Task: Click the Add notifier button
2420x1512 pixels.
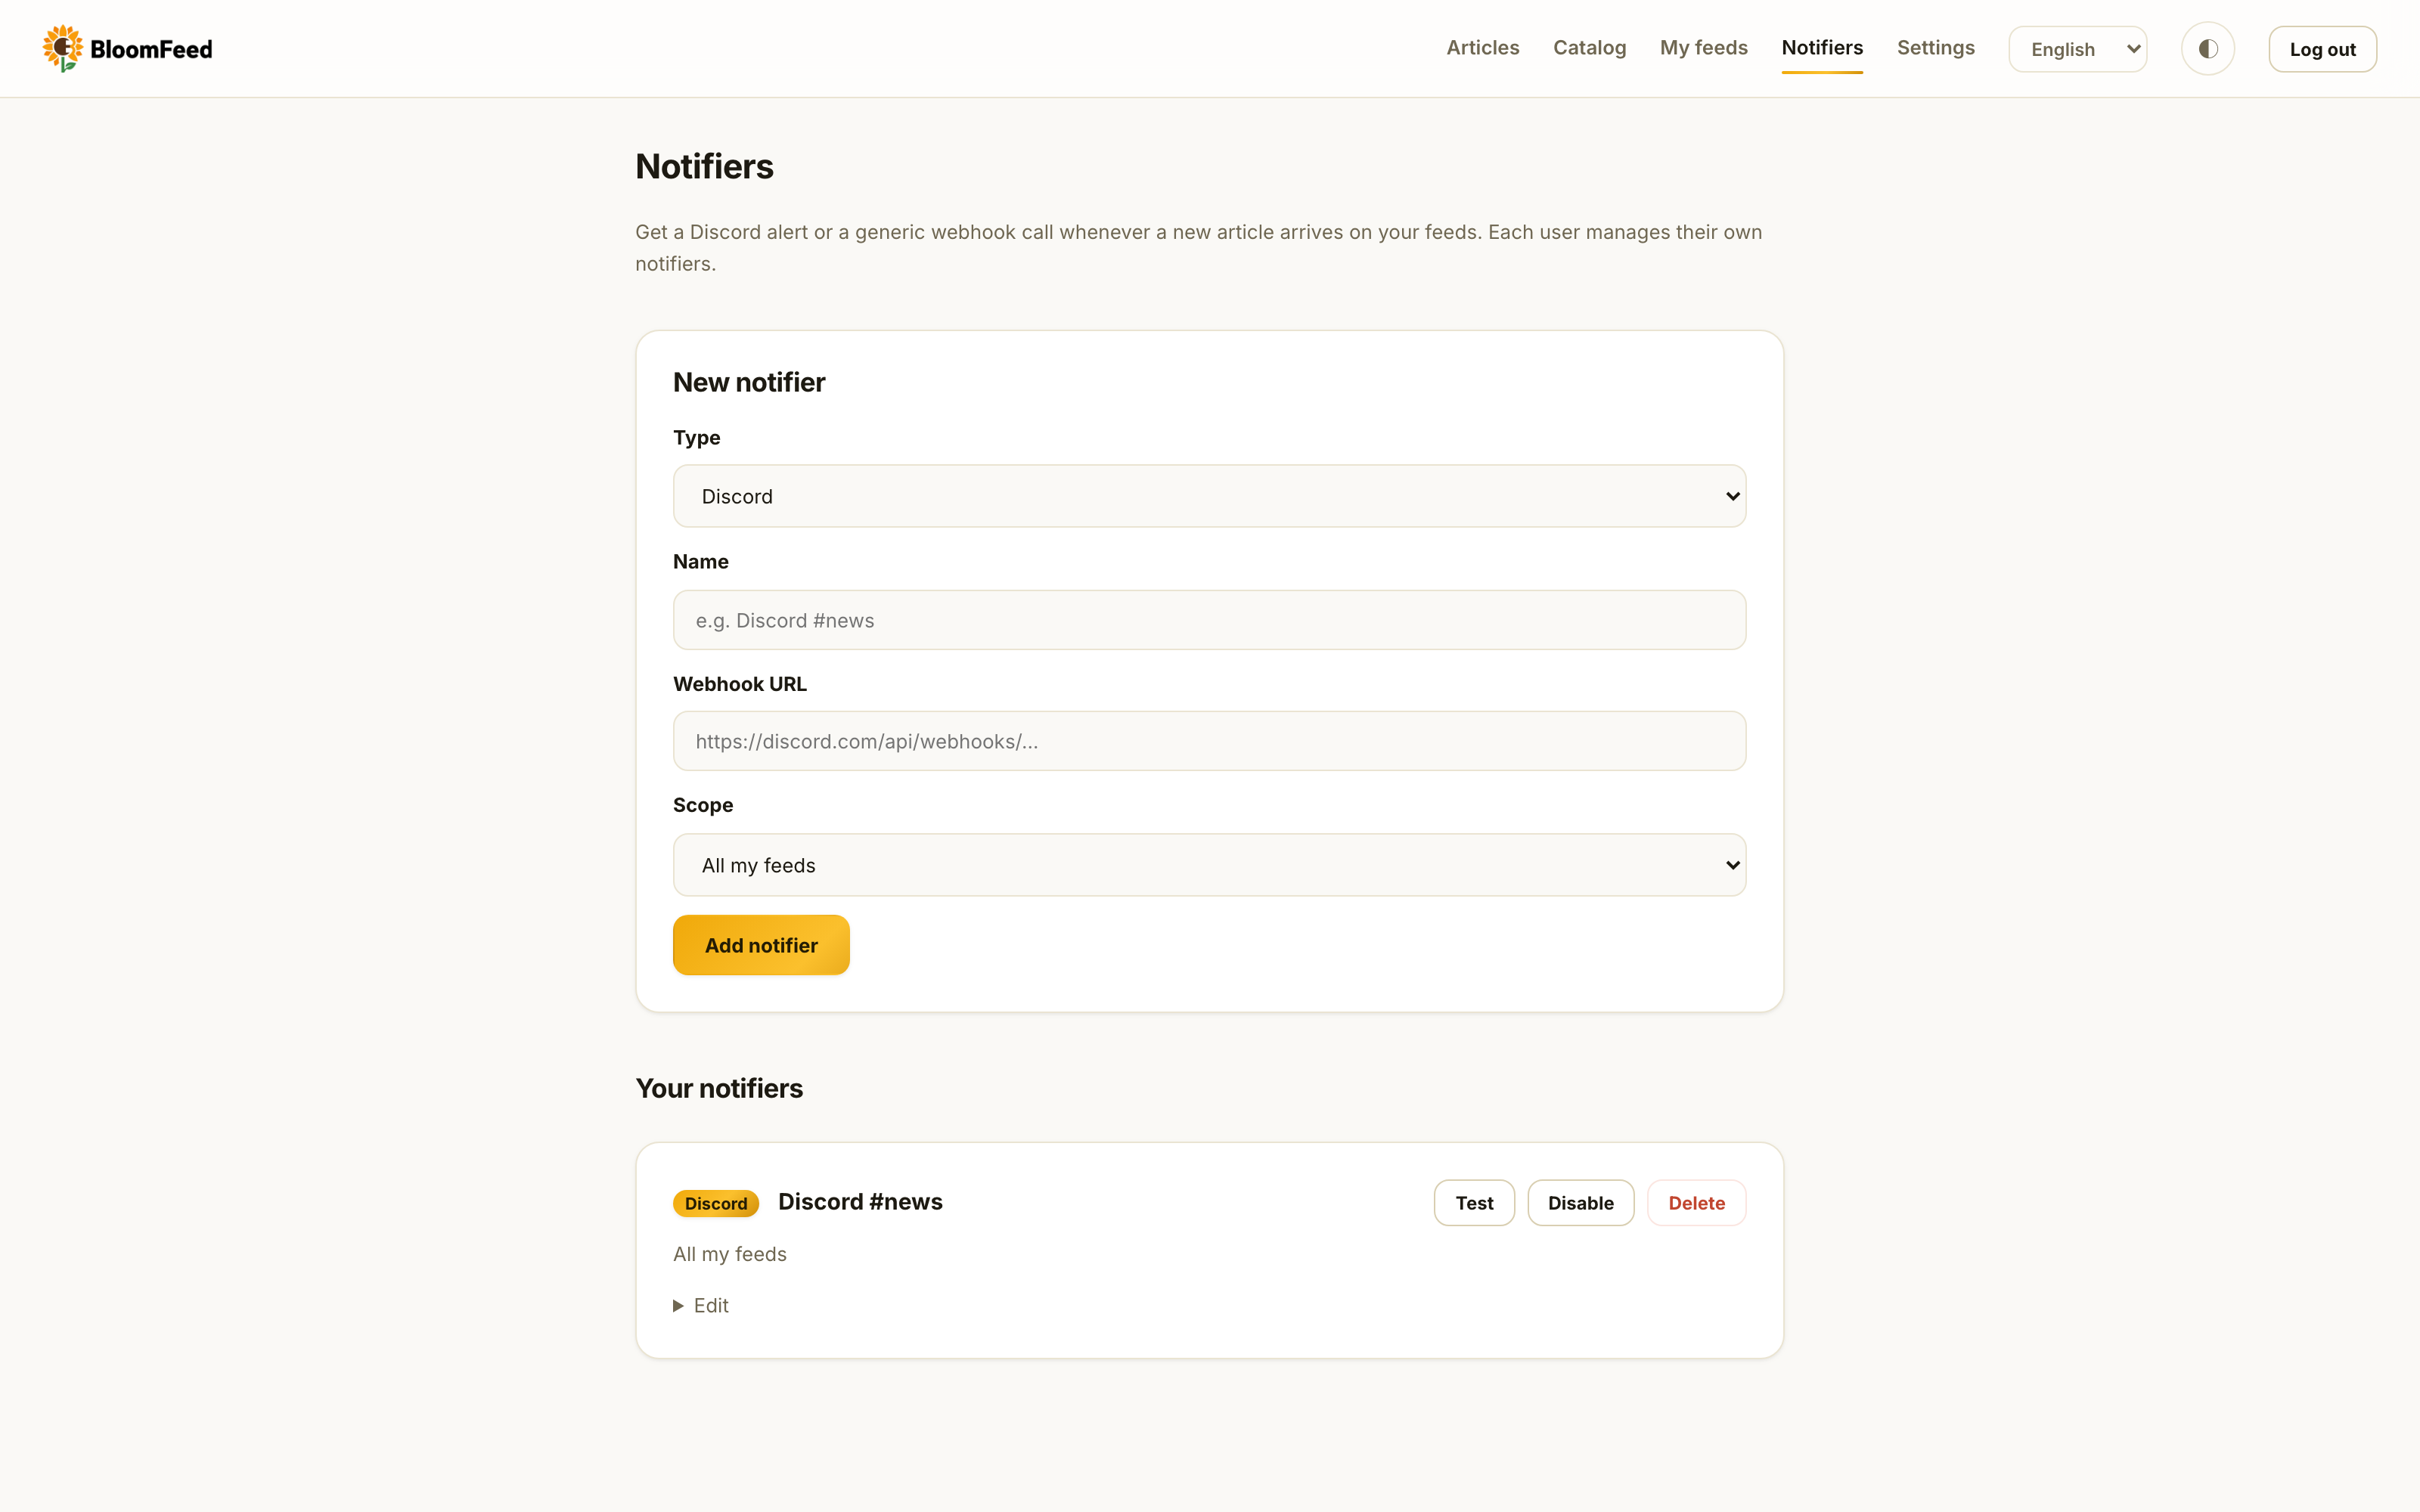Action: [761, 945]
